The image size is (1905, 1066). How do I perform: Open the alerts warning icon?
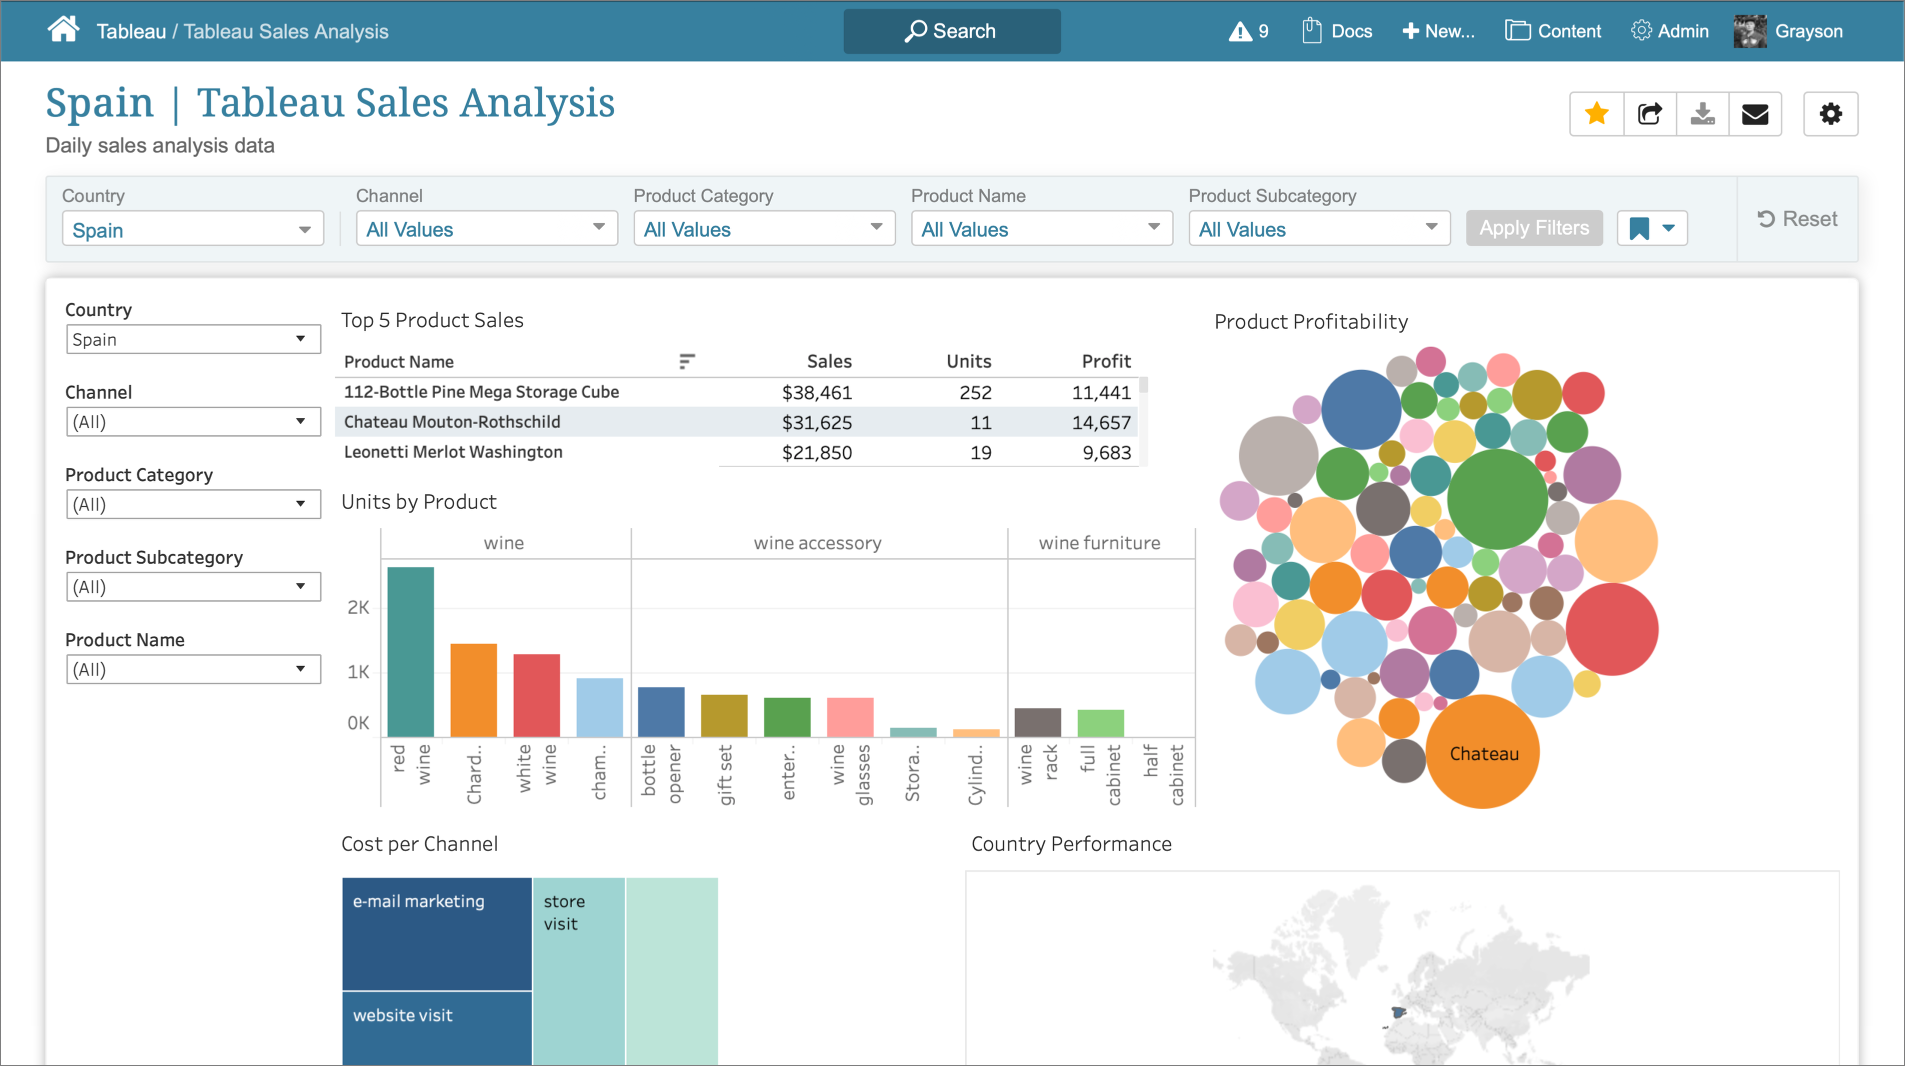[1240, 32]
